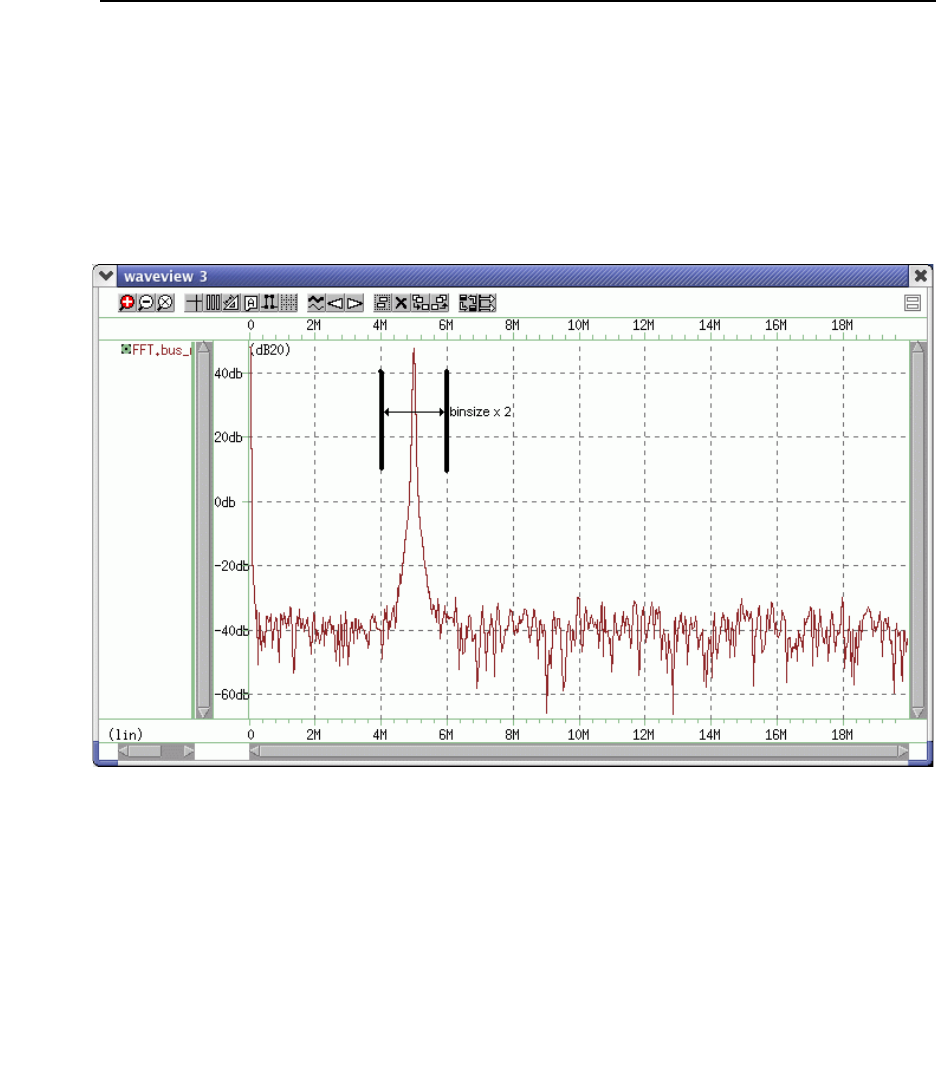Screen dimensions: 936x1081
Task: Click the up arrow of right vertical scrollbar
Action: tap(917, 347)
